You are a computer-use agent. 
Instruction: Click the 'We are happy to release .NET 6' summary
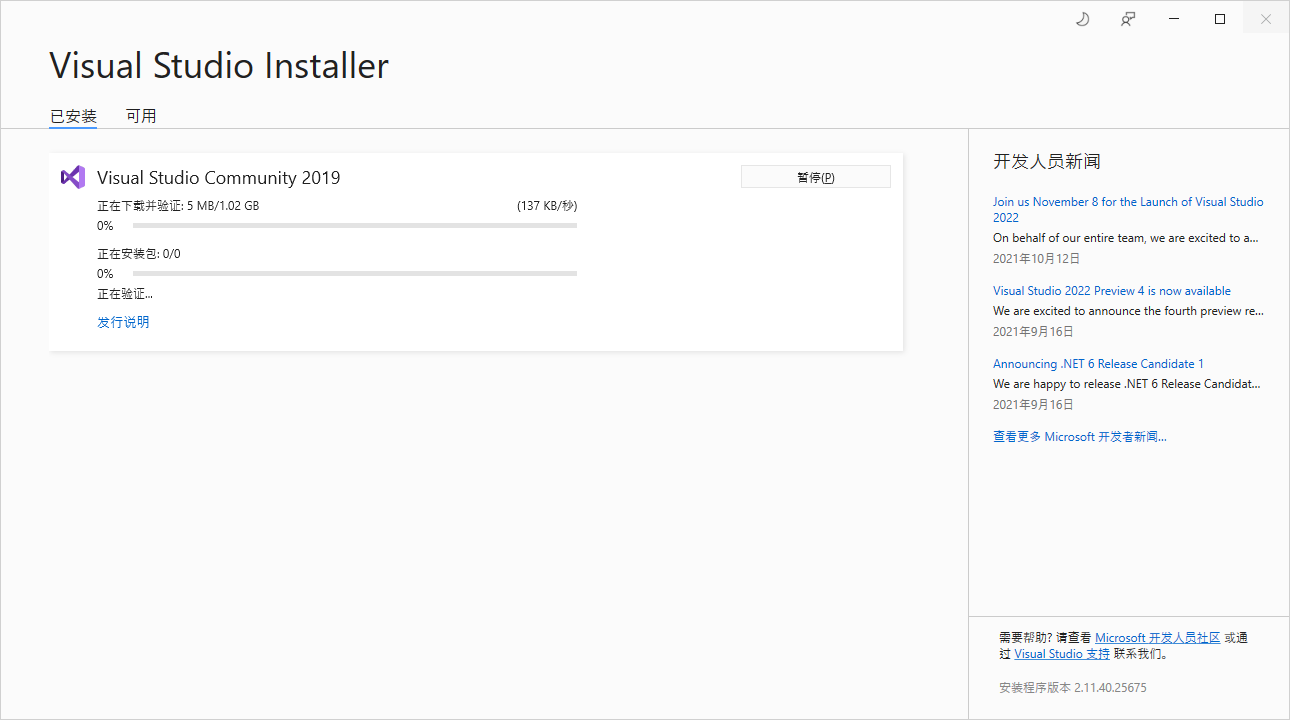1127,384
